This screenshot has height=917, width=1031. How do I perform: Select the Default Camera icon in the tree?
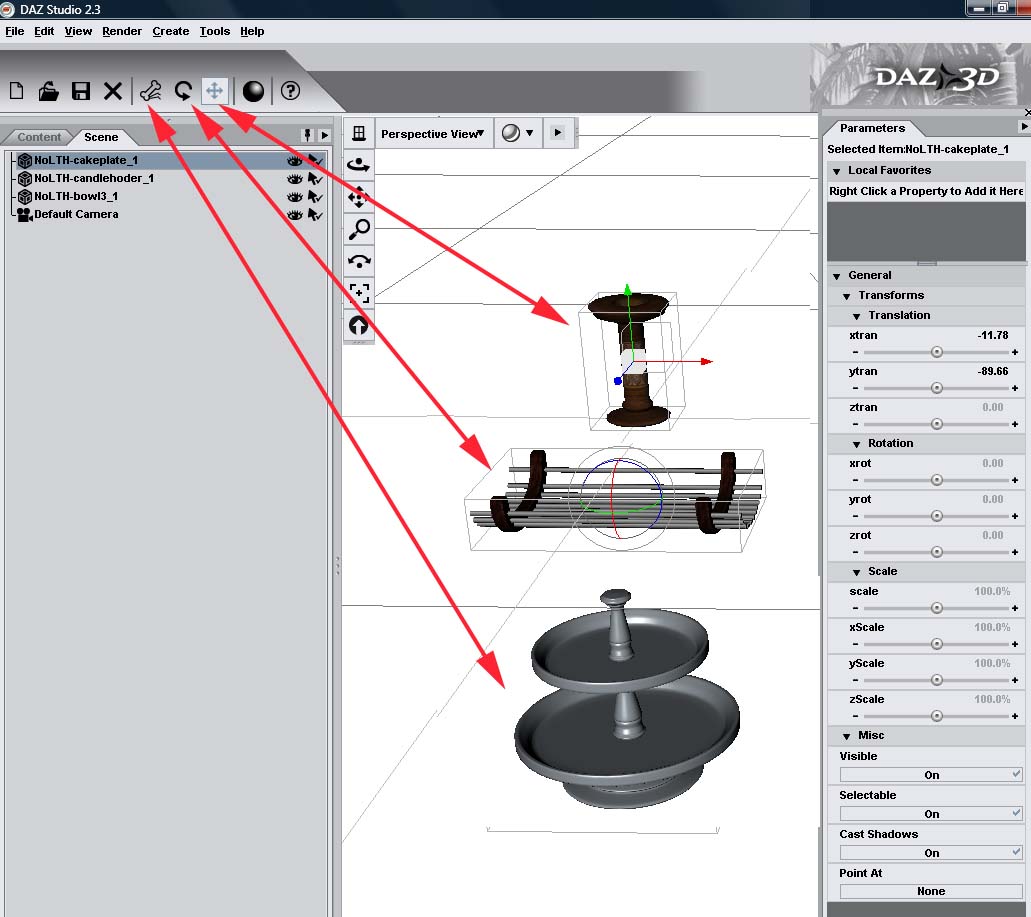(25, 214)
